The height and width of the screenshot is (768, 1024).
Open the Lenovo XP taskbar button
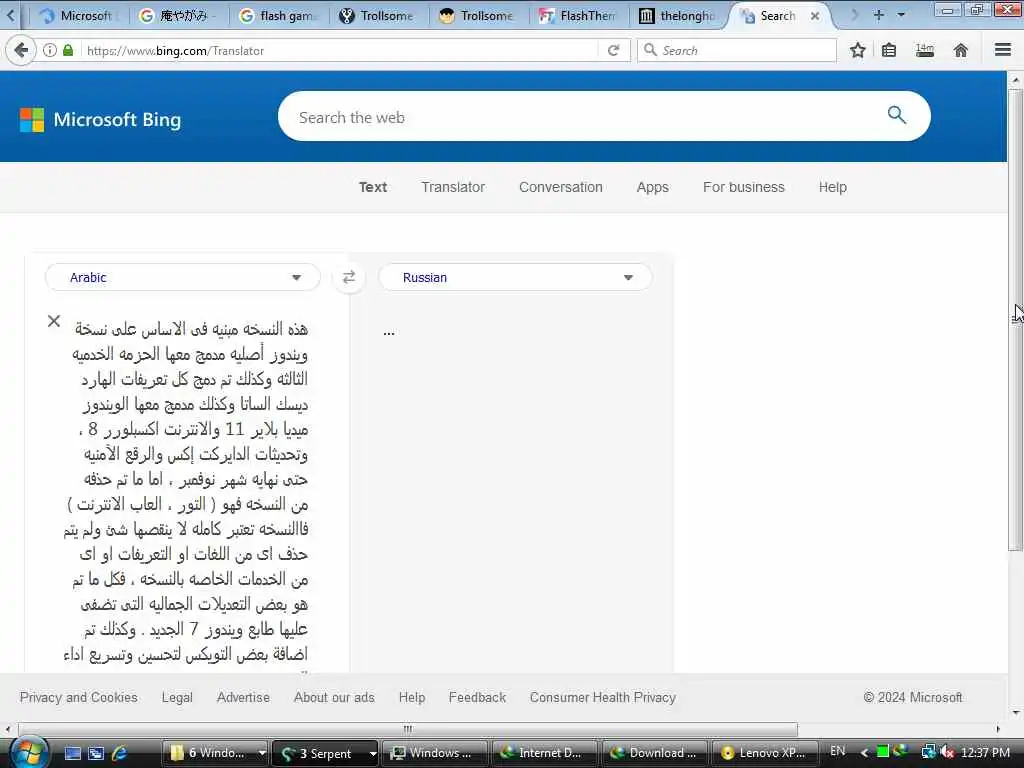(765, 753)
